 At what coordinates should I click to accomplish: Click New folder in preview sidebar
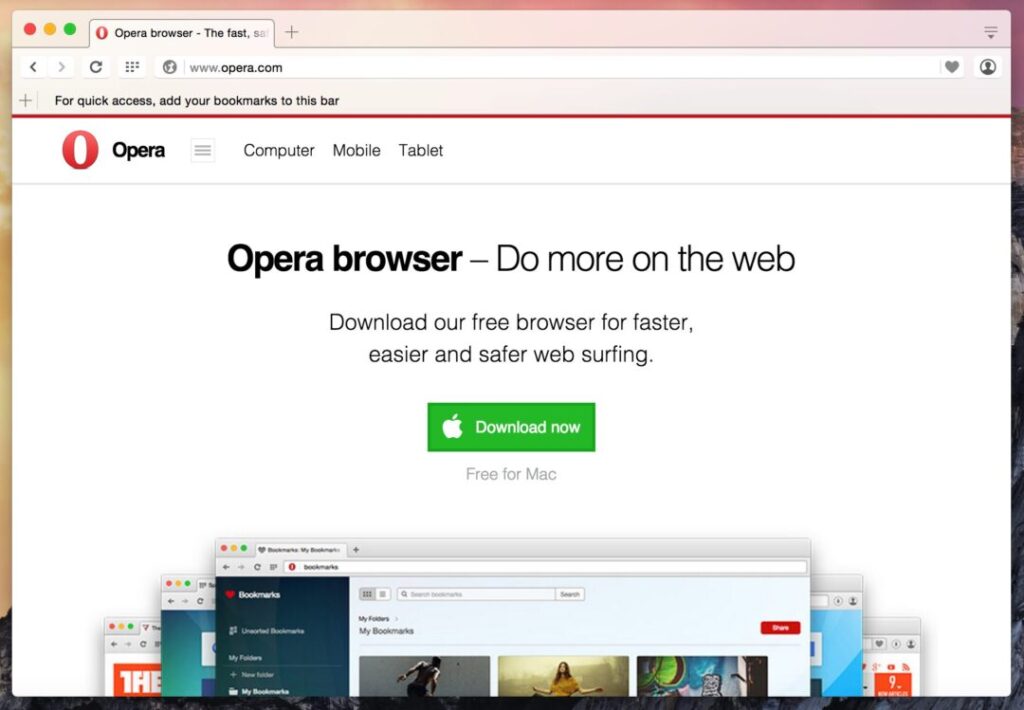(x=252, y=675)
